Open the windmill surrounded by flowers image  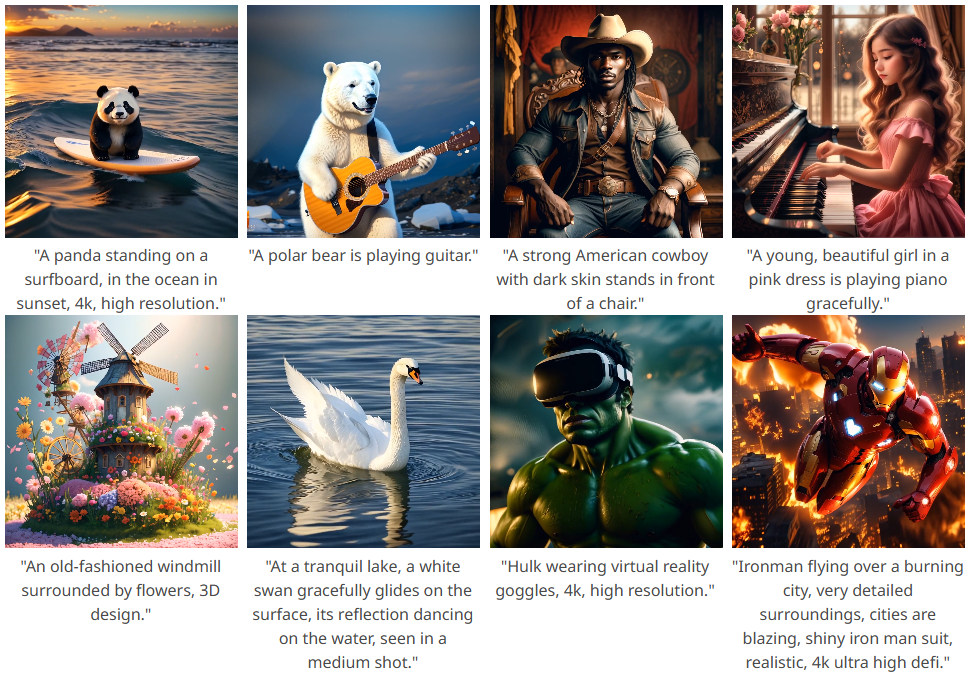click(121, 432)
